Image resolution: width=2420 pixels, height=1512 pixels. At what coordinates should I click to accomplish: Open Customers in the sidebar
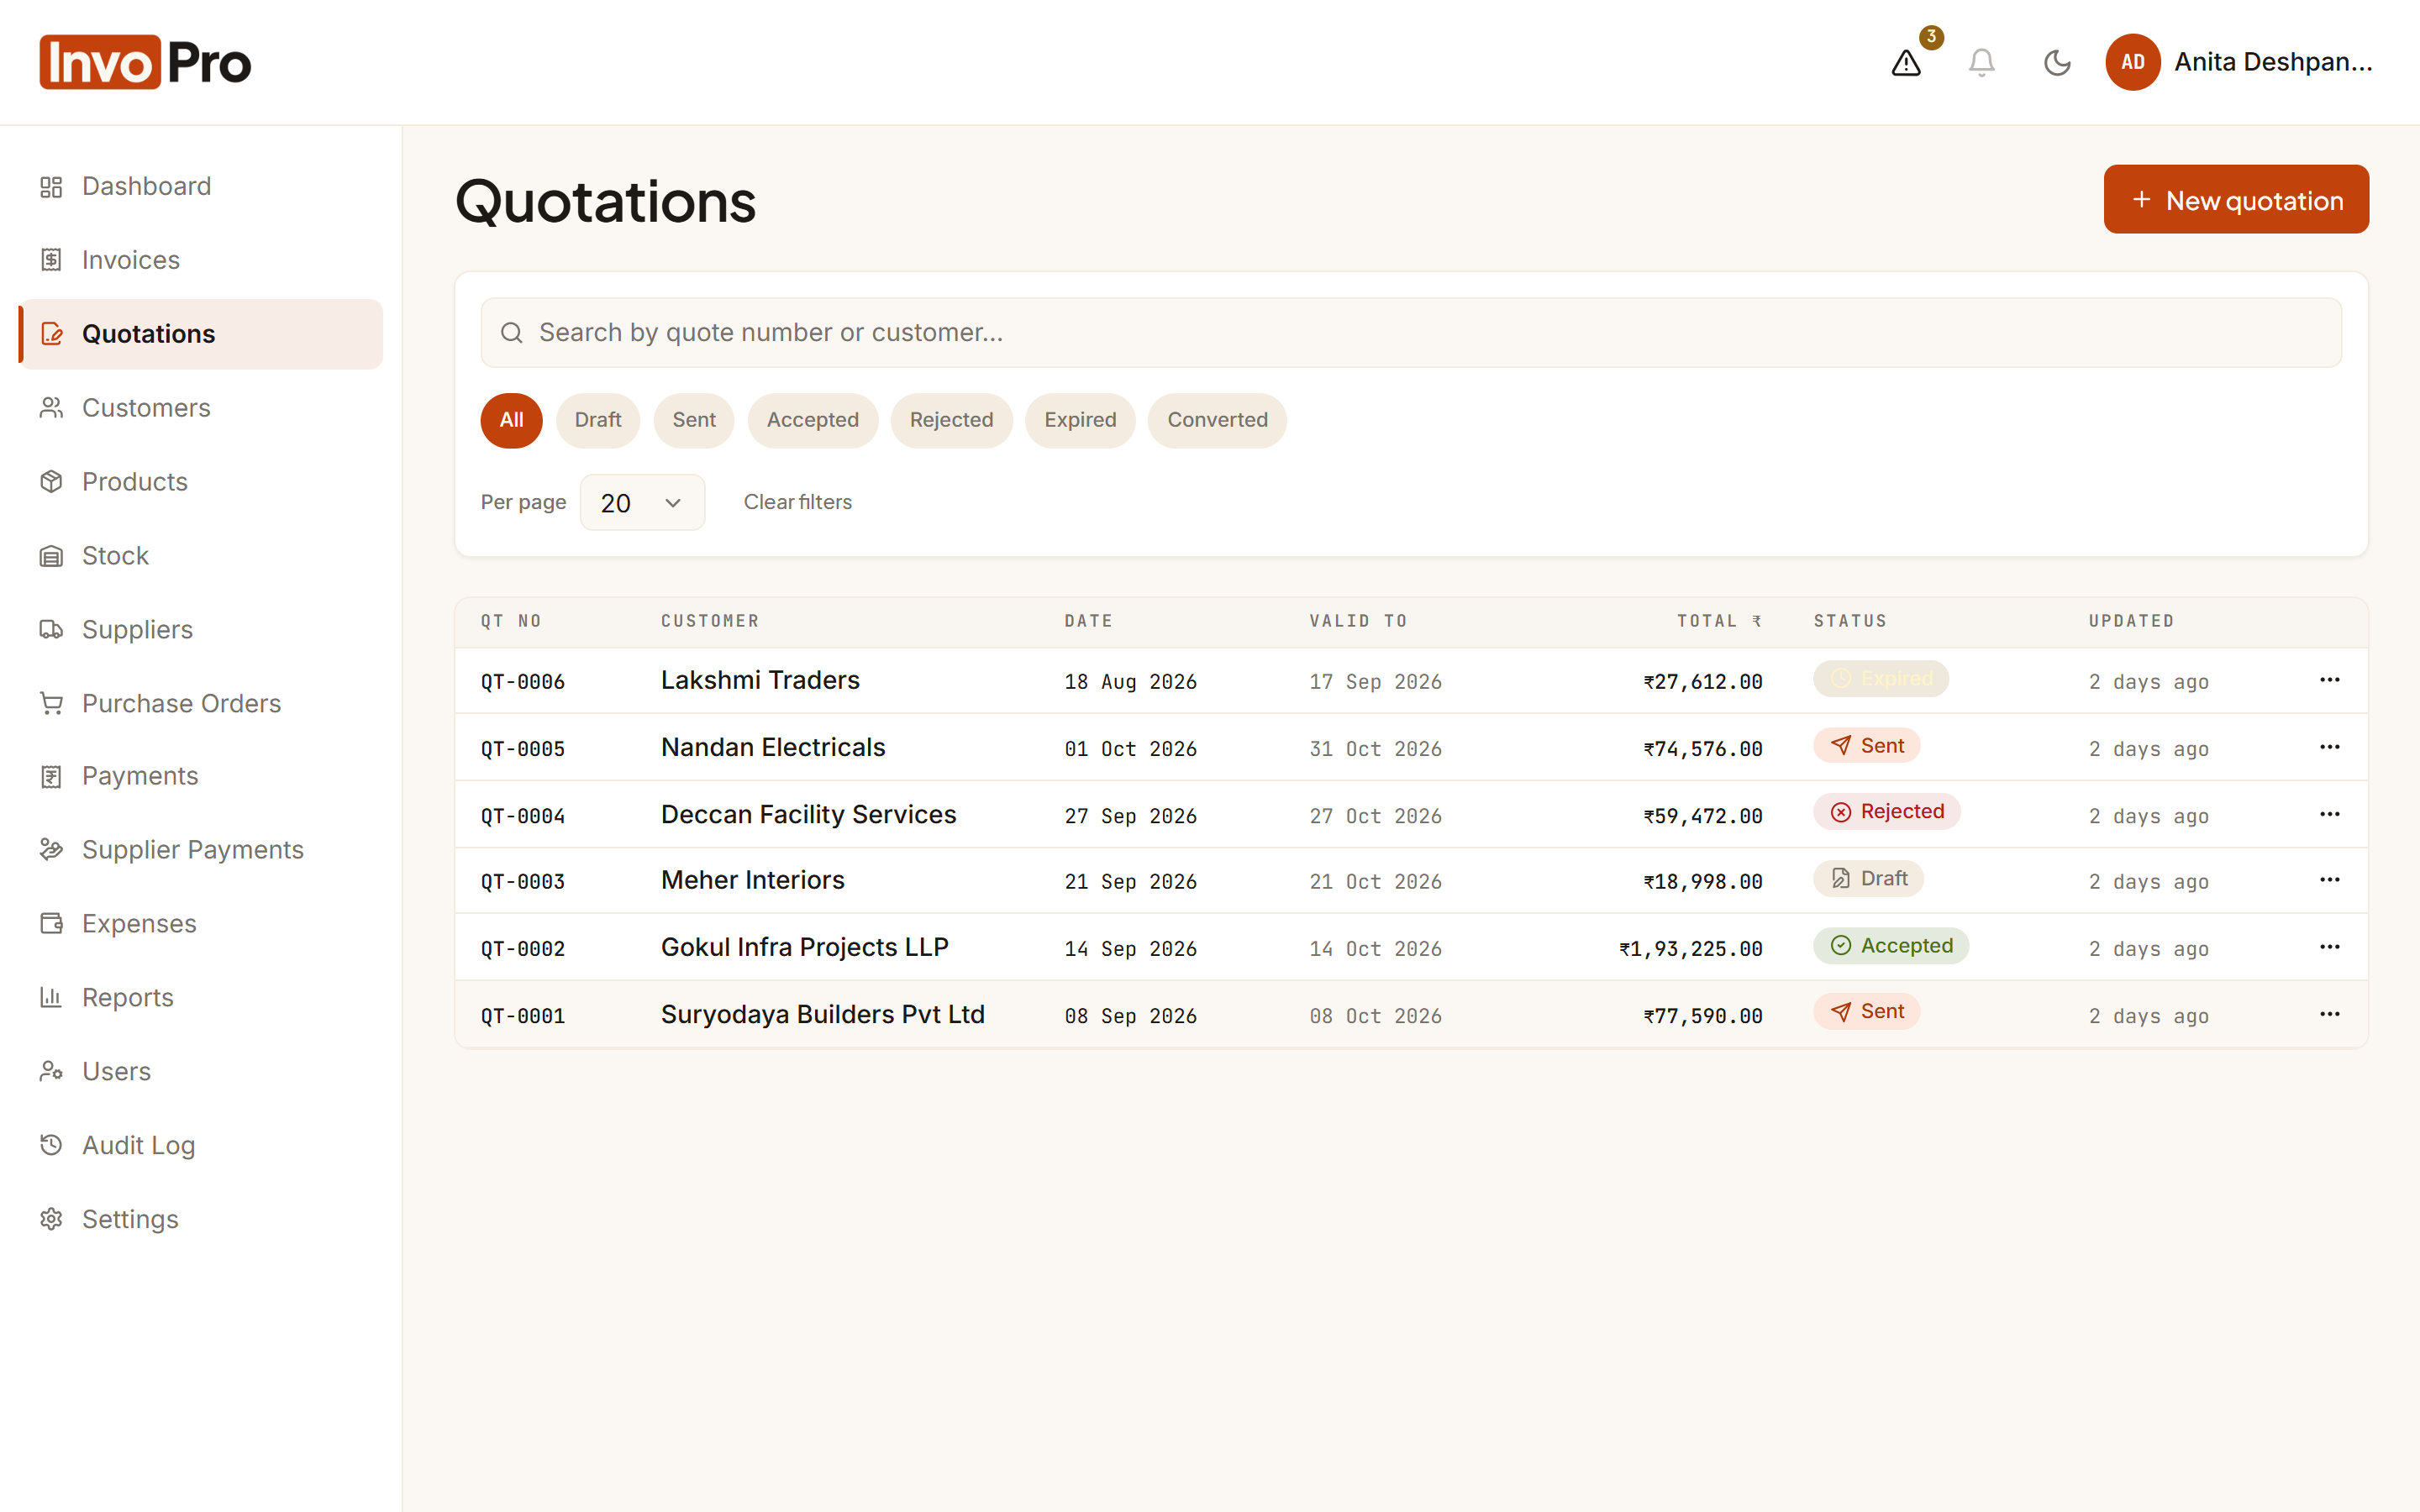pos(200,408)
